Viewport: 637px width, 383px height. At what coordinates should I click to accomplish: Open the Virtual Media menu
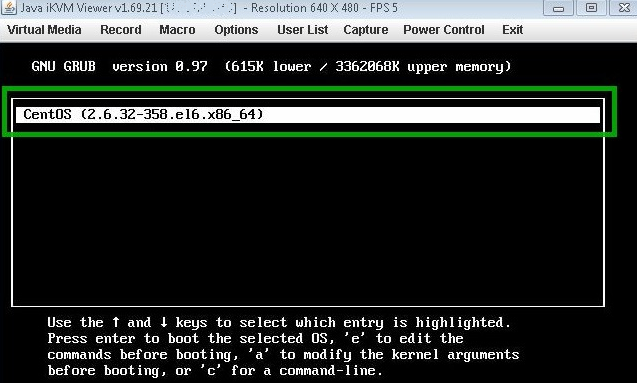coord(44,30)
